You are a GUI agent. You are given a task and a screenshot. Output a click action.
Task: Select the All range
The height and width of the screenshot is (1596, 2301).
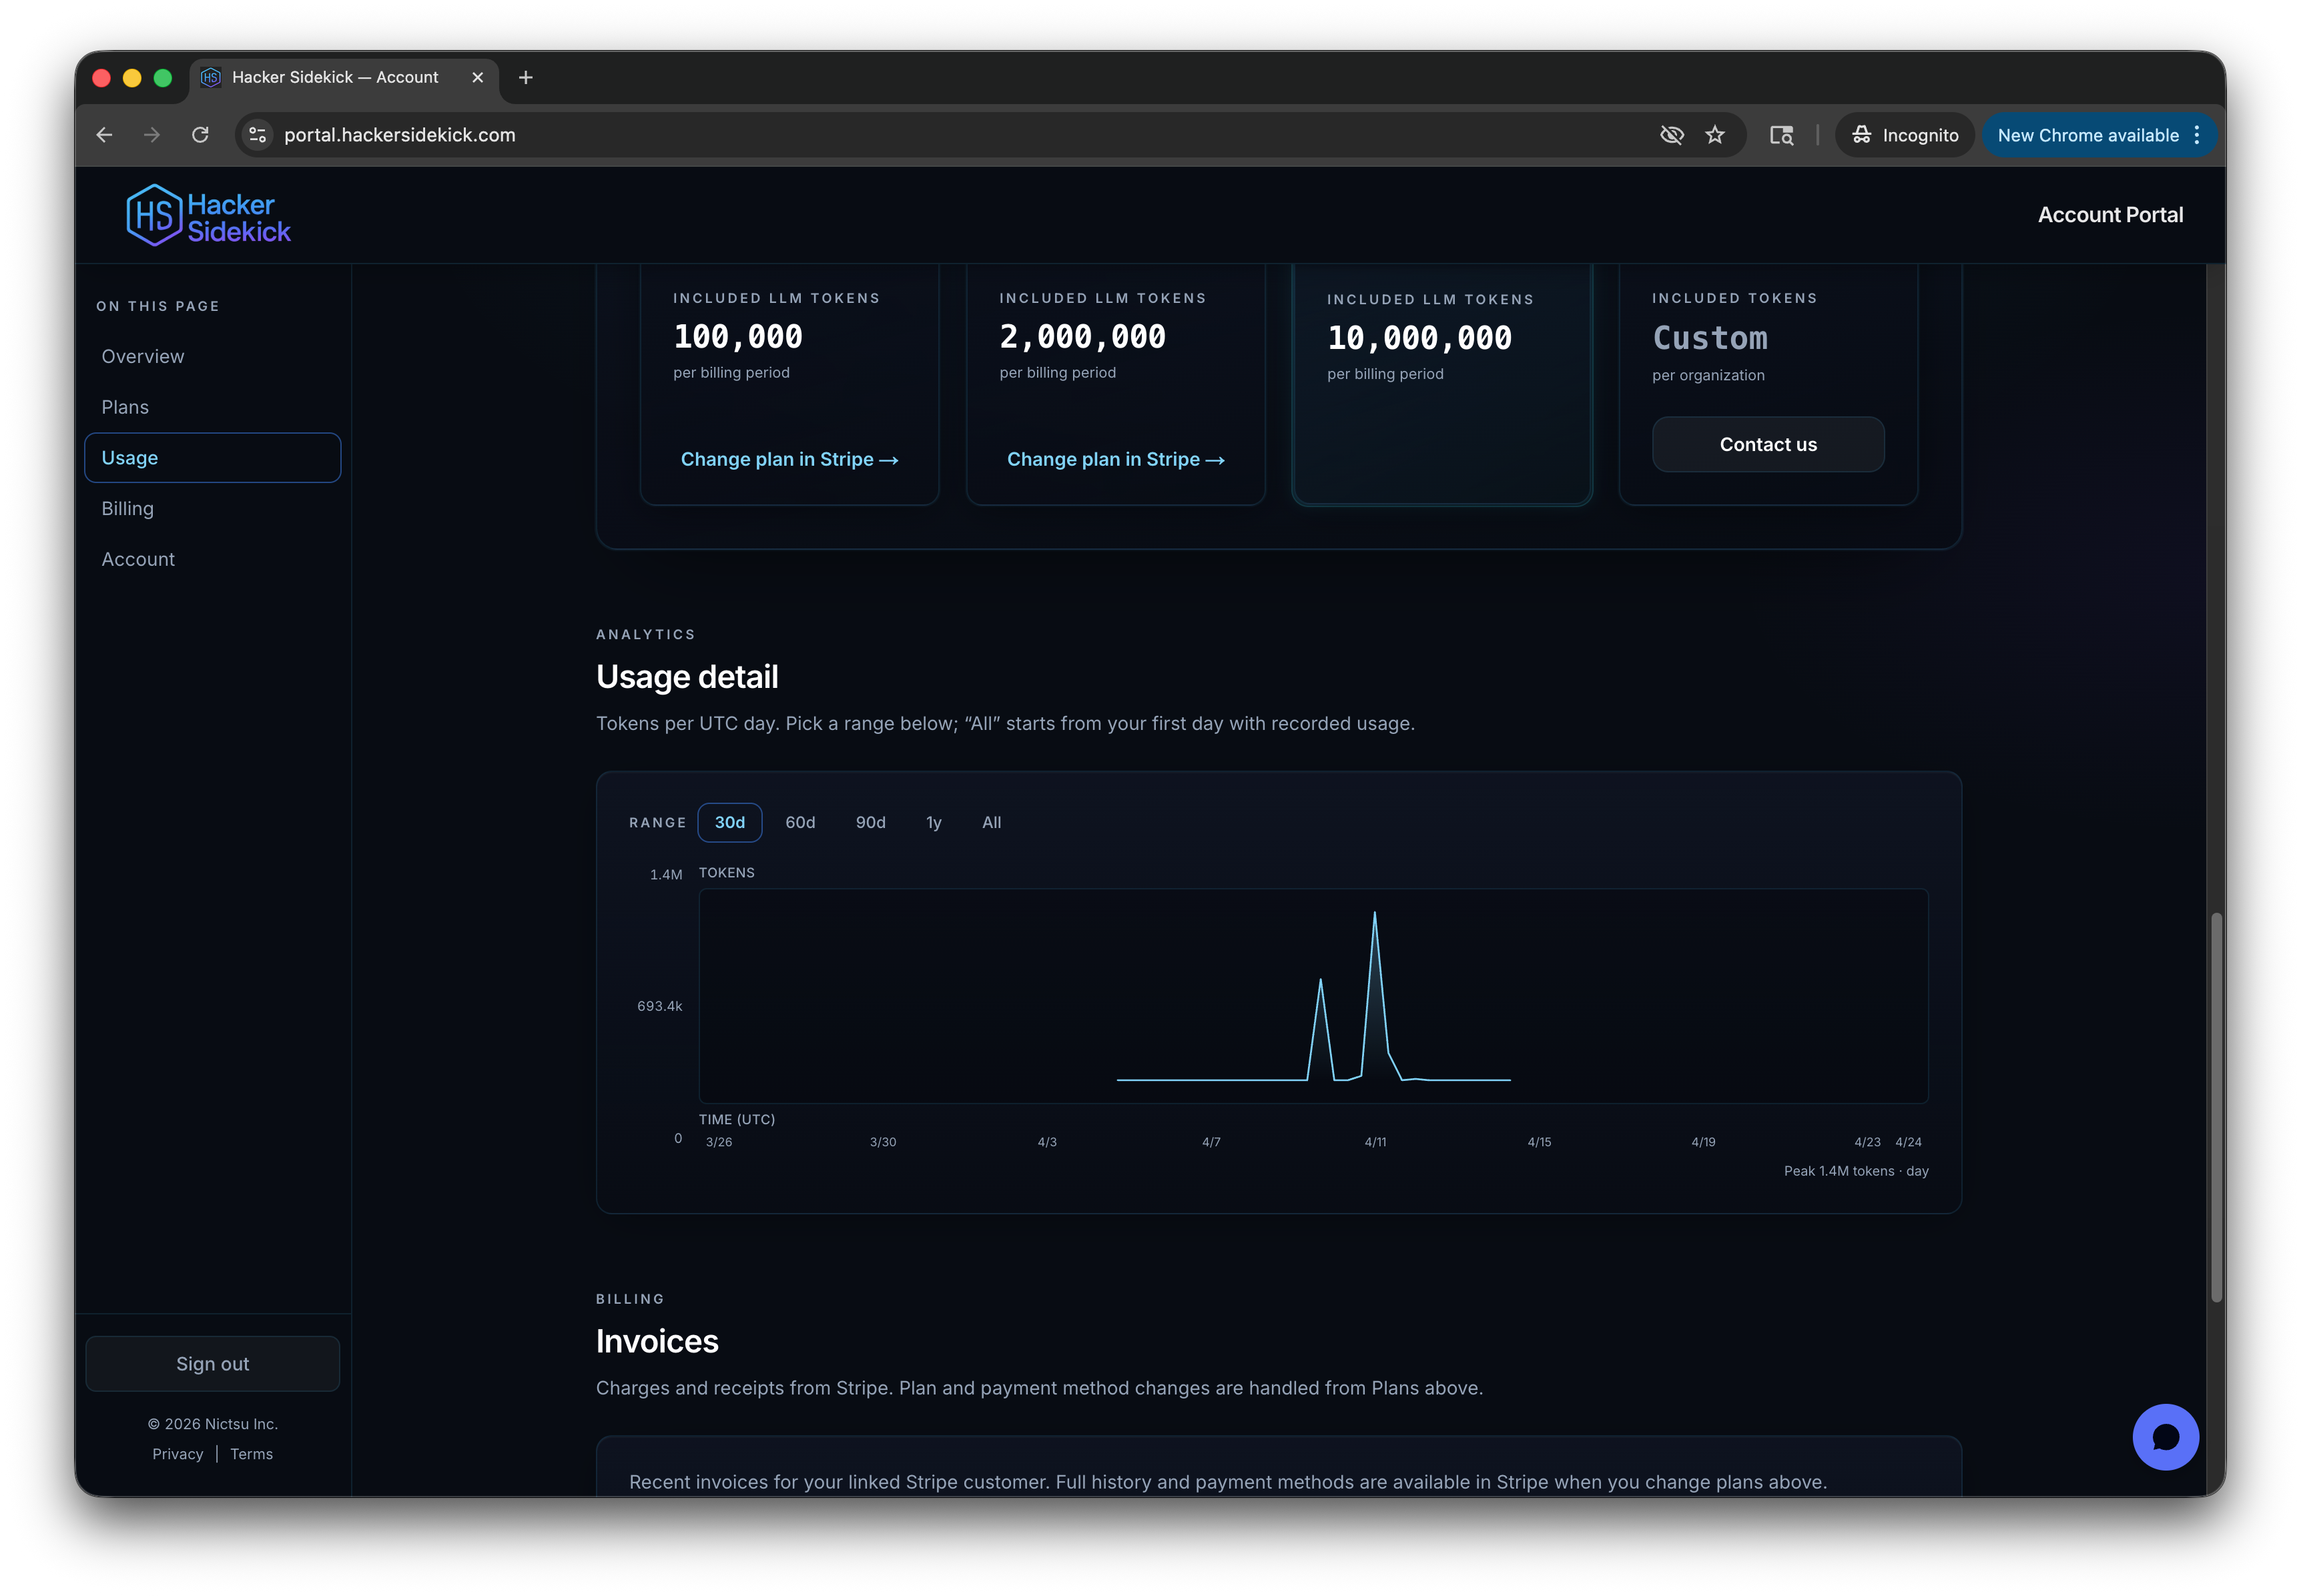pyautogui.click(x=991, y=822)
